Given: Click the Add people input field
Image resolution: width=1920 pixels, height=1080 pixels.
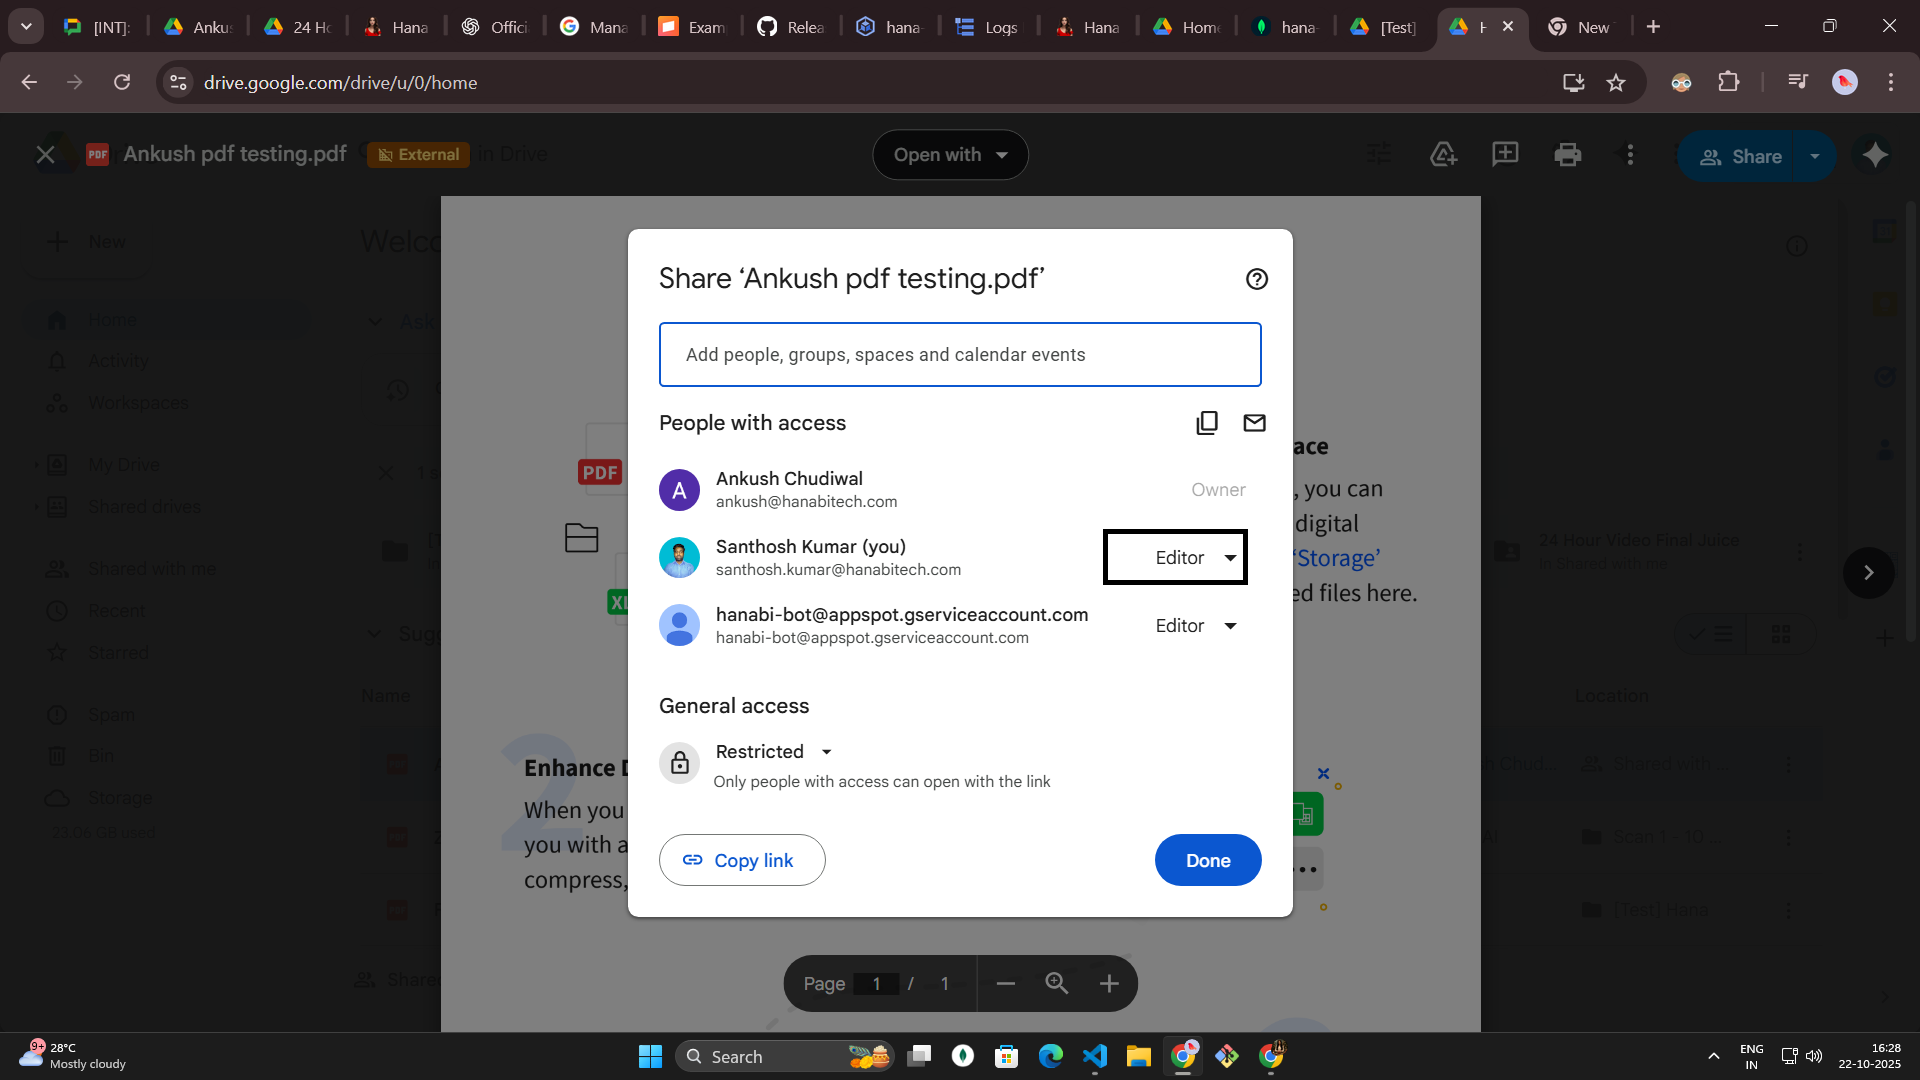Looking at the screenshot, I should [959, 355].
